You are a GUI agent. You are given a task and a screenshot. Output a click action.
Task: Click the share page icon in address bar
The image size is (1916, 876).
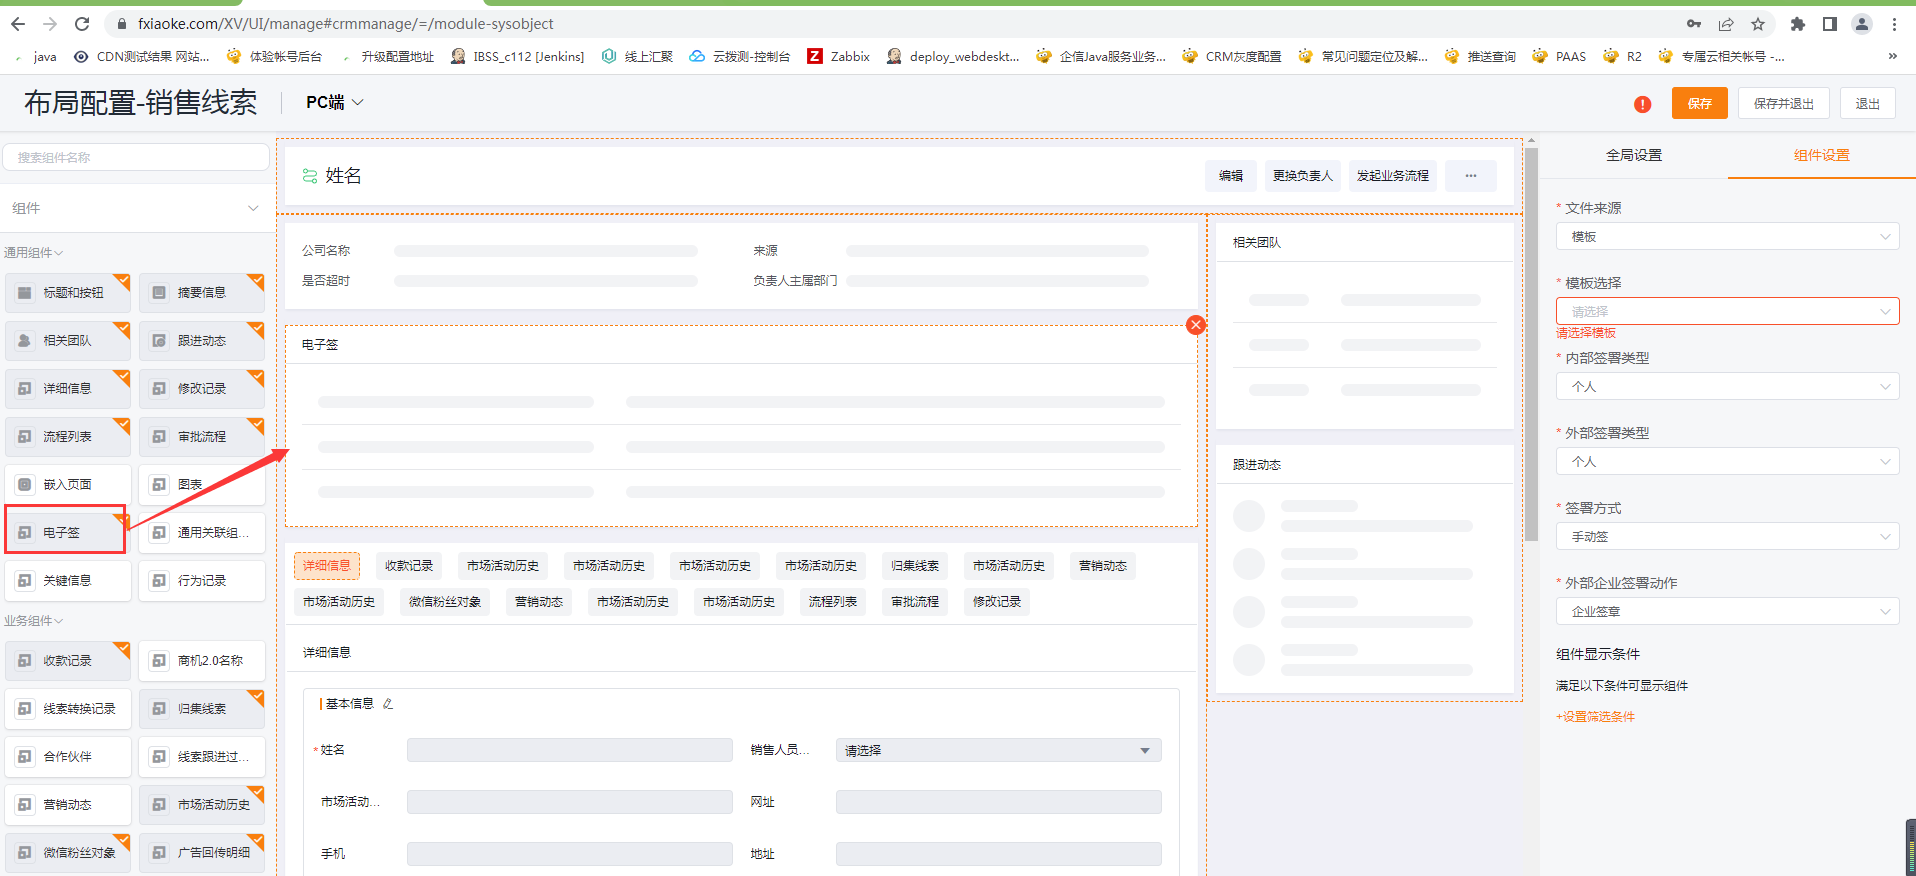[1726, 24]
